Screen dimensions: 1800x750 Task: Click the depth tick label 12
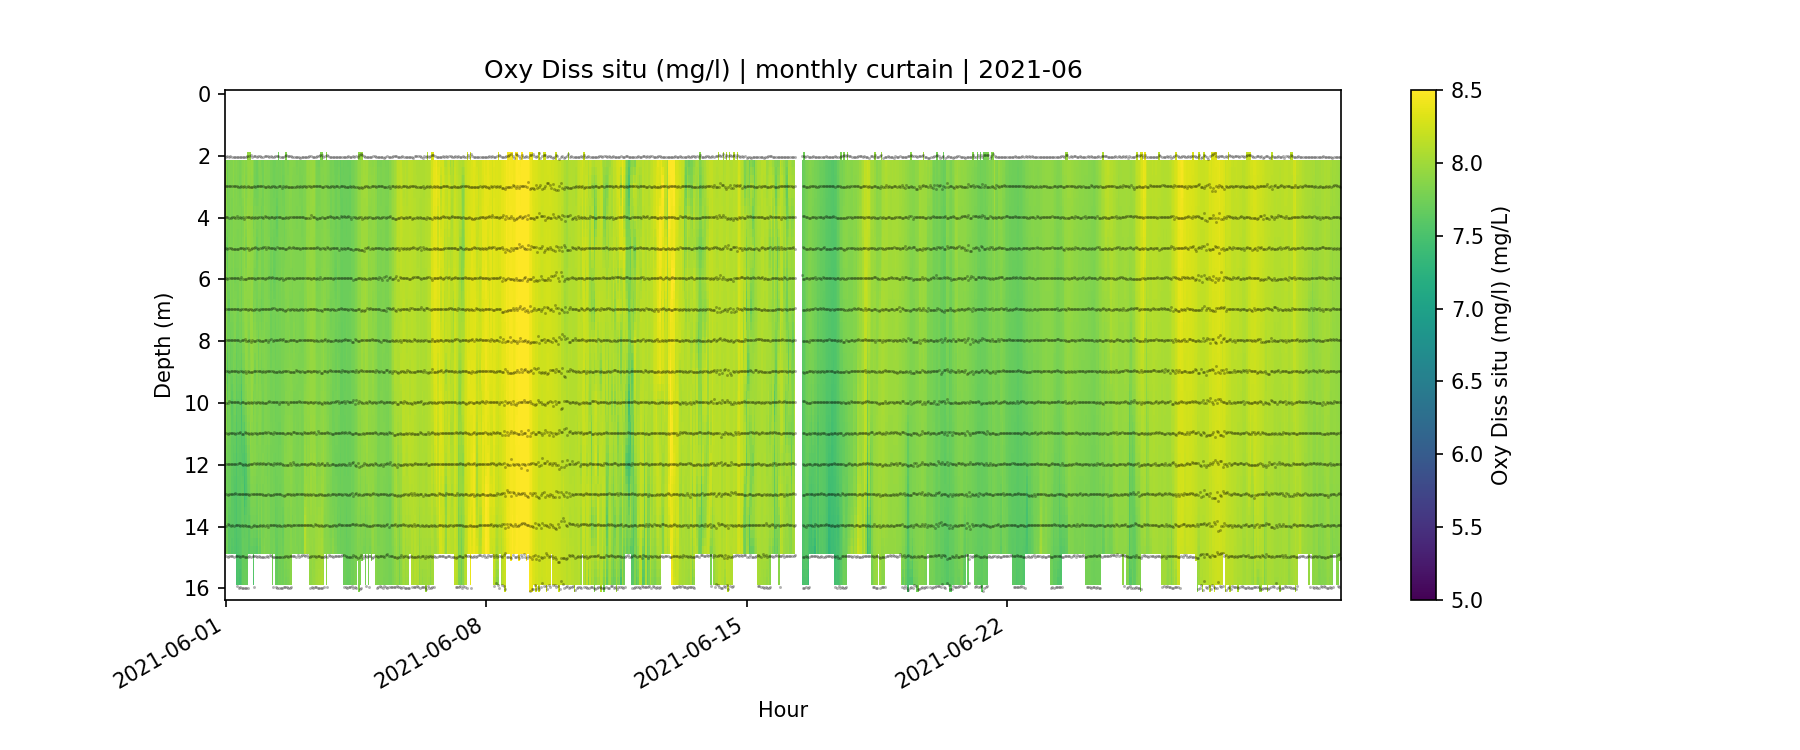point(198,465)
